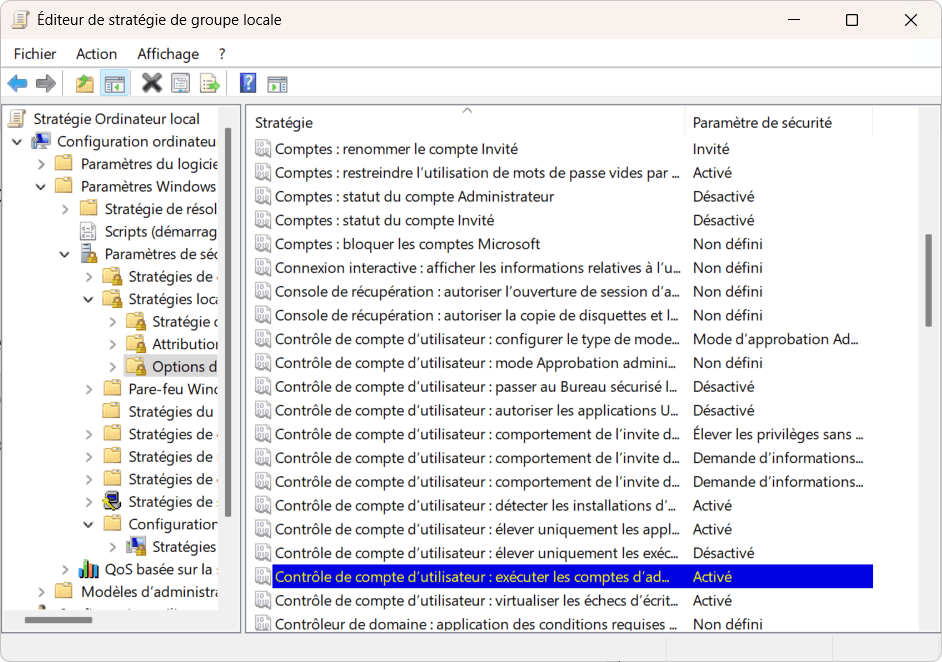Select 'Connexion interactive : afficher les informations' policy
The image size is (942, 662).
click(478, 268)
